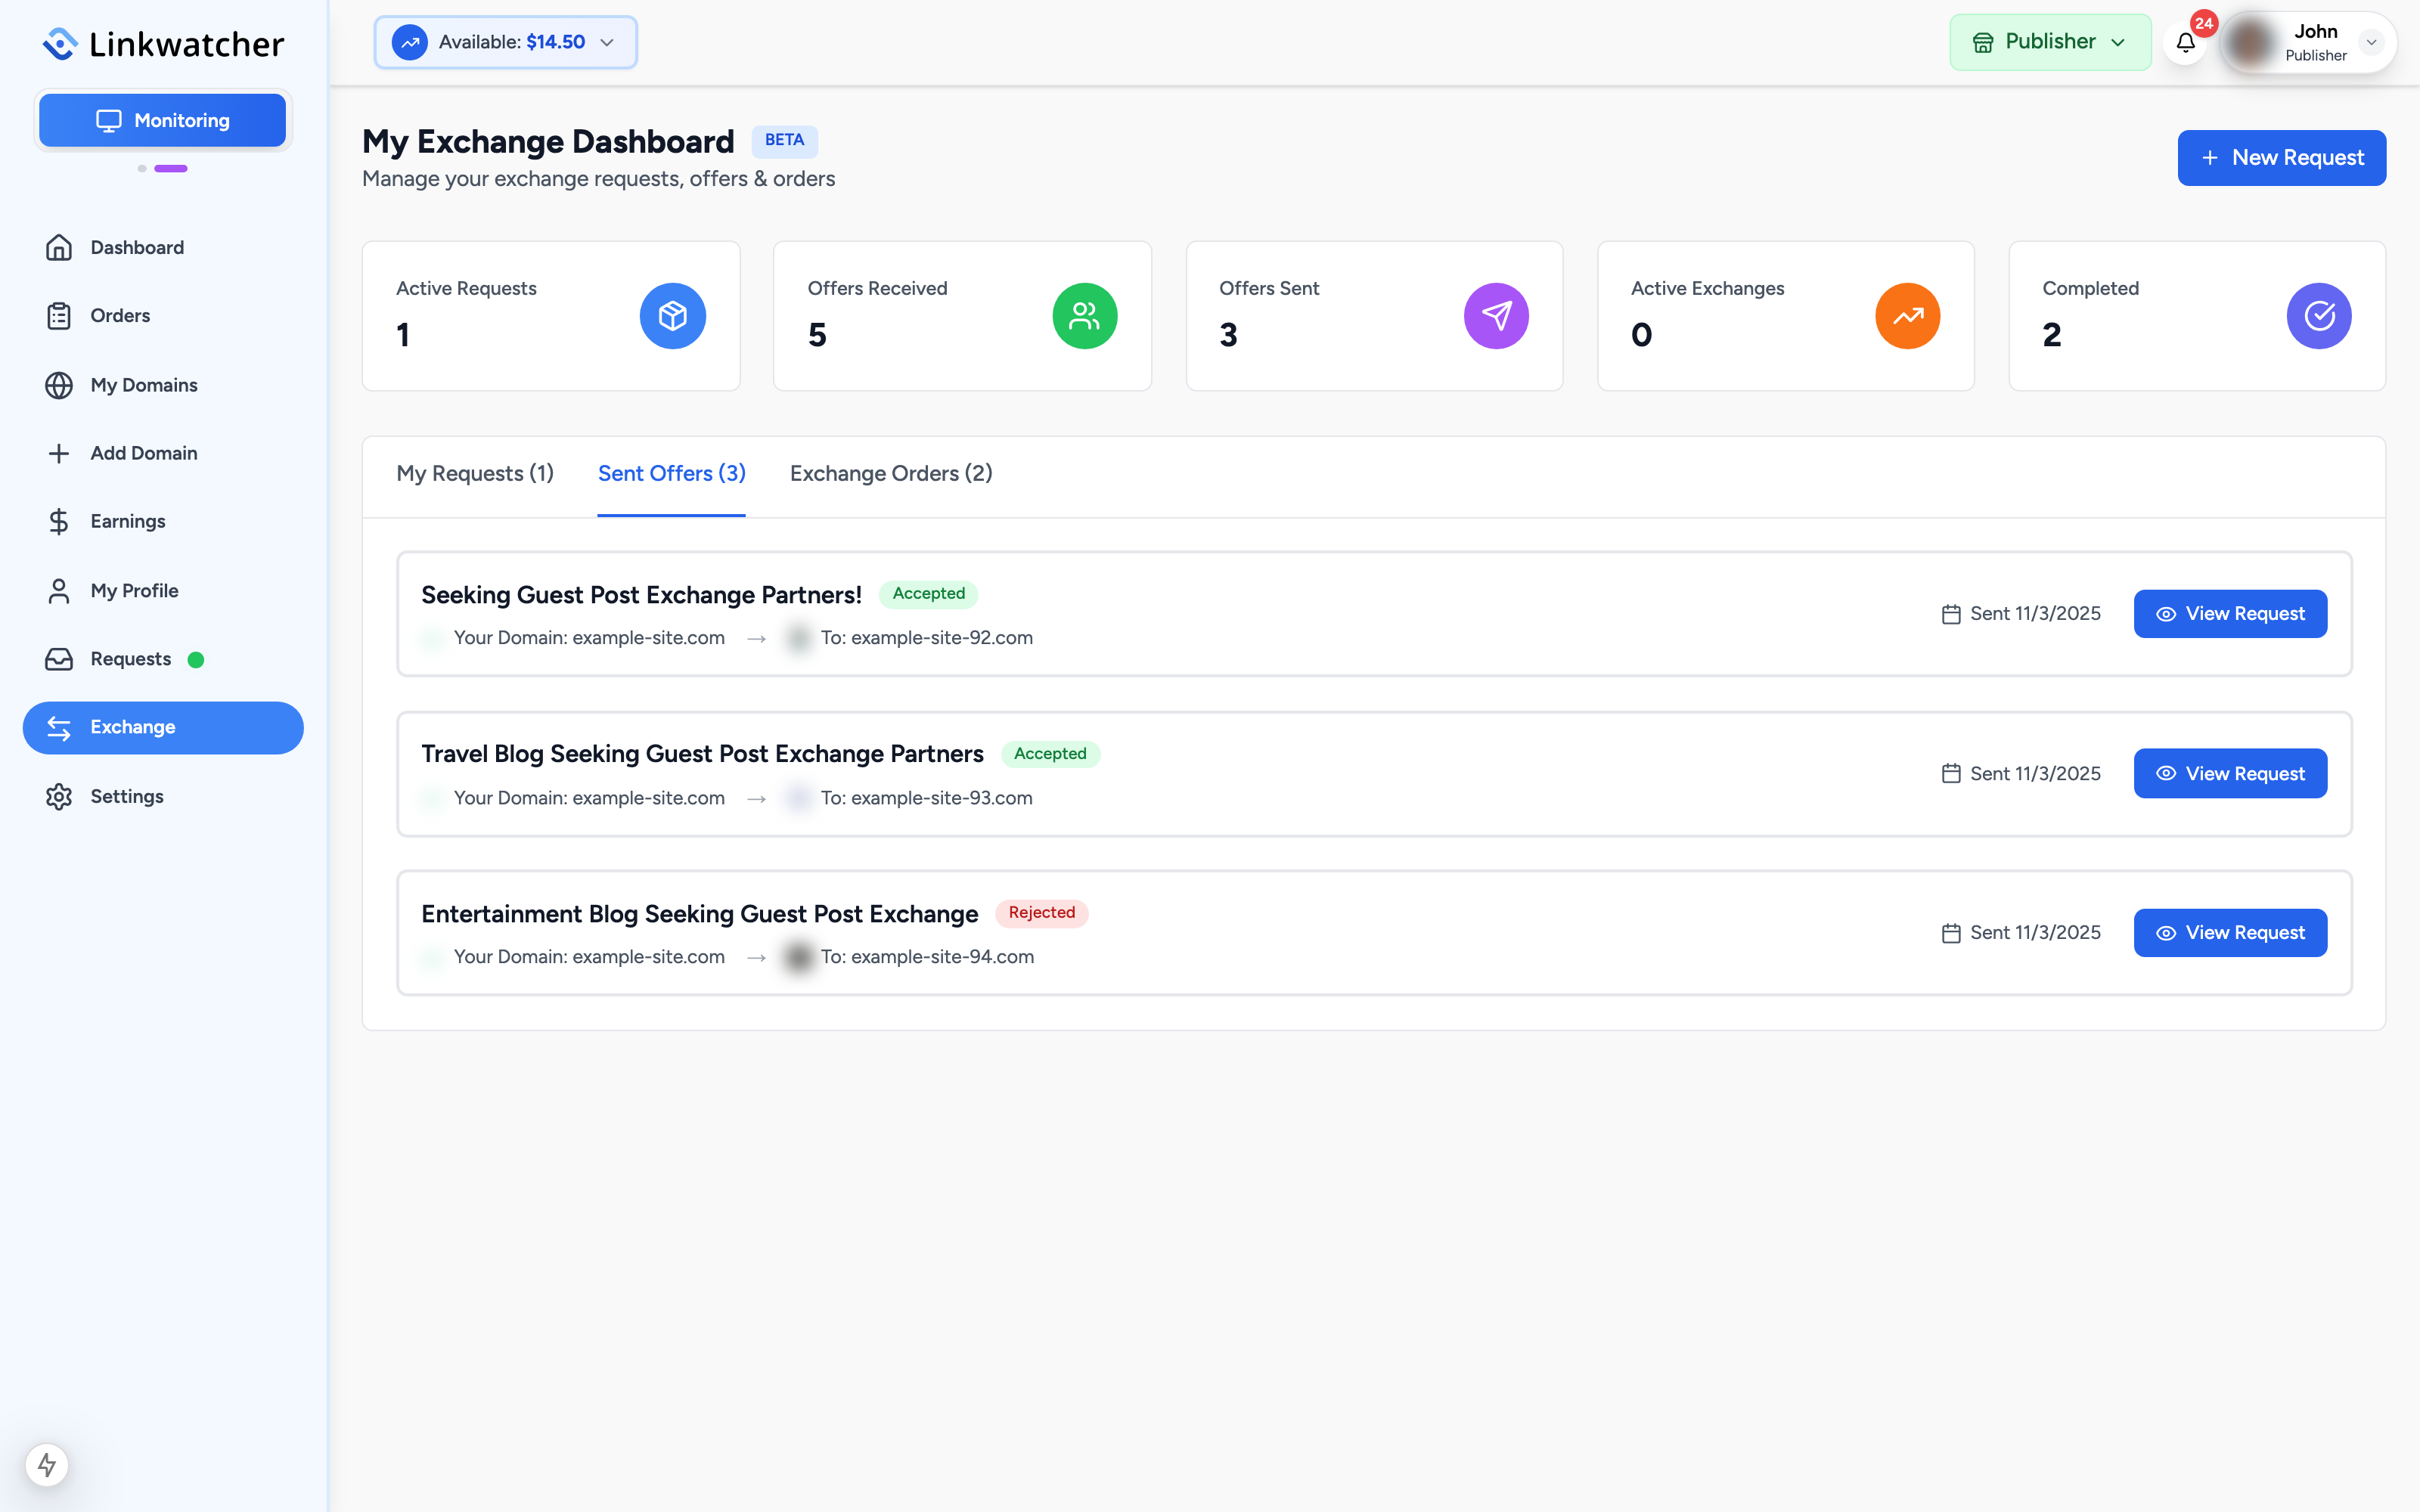2420x1512 pixels.
Task: Click the Rejected status badge
Action: [x=1041, y=913]
